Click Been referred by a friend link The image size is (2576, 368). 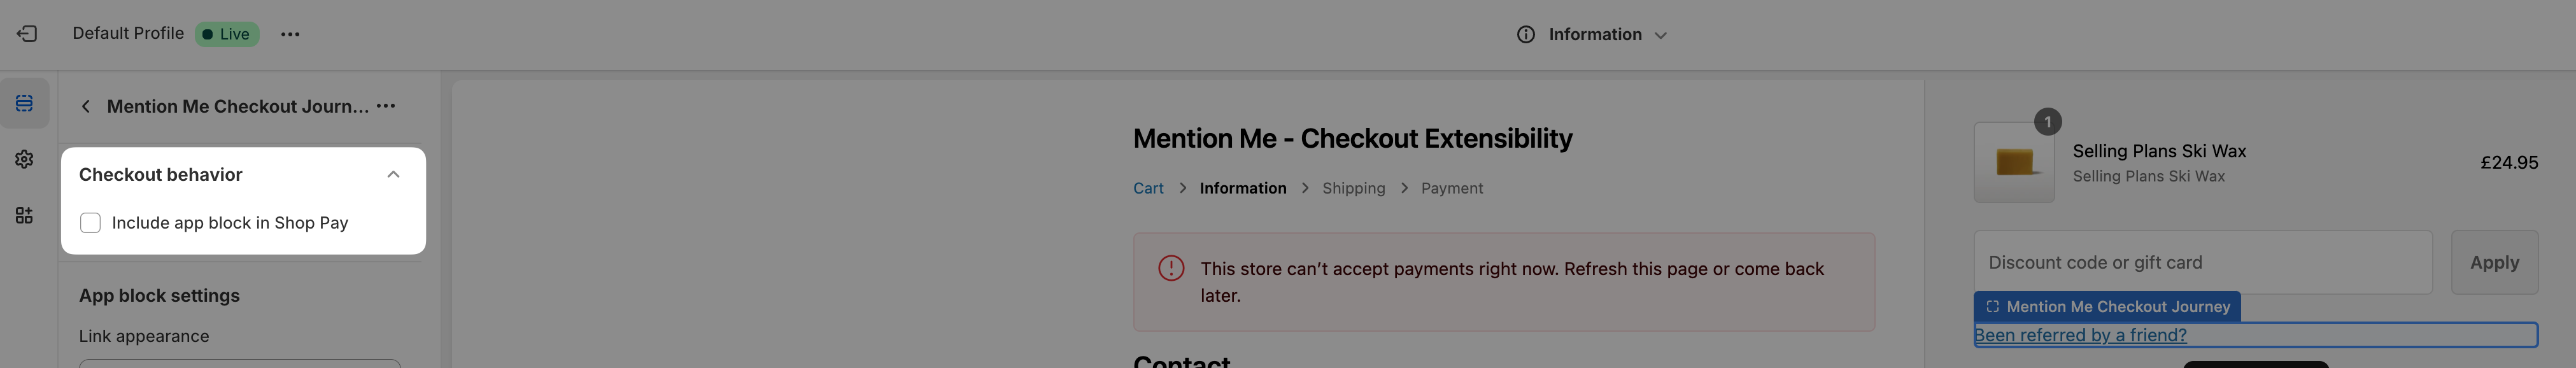pos(2080,335)
